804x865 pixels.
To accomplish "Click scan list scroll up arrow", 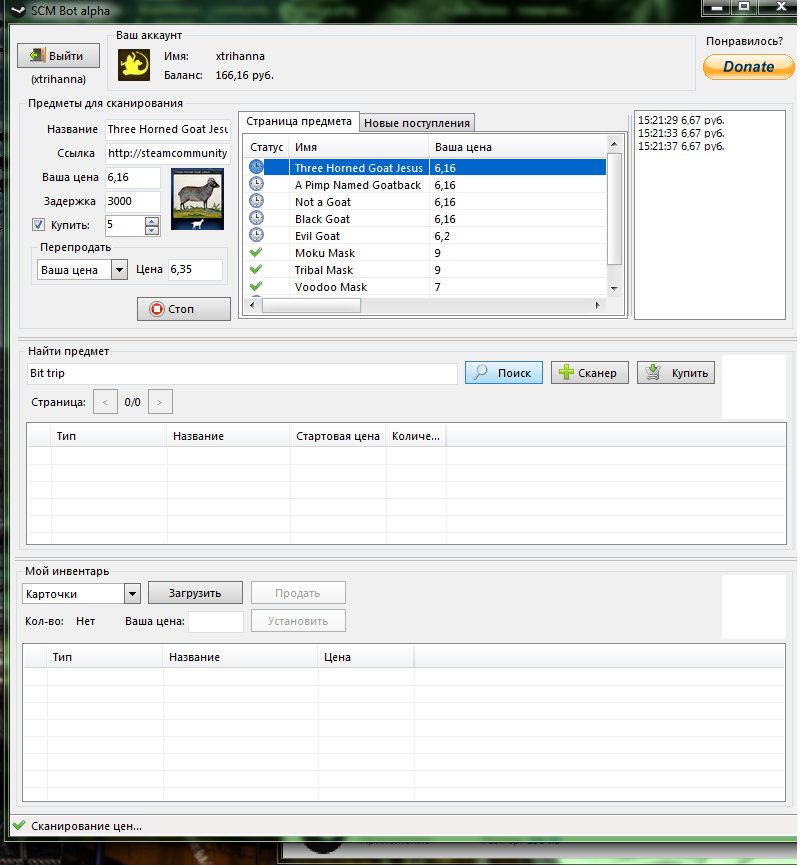I will [614, 144].
